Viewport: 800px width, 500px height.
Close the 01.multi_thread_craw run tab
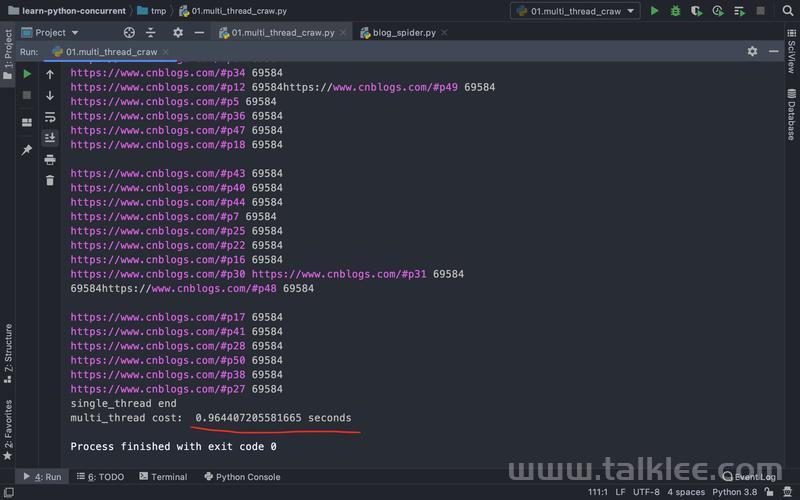tap(165, 52)
